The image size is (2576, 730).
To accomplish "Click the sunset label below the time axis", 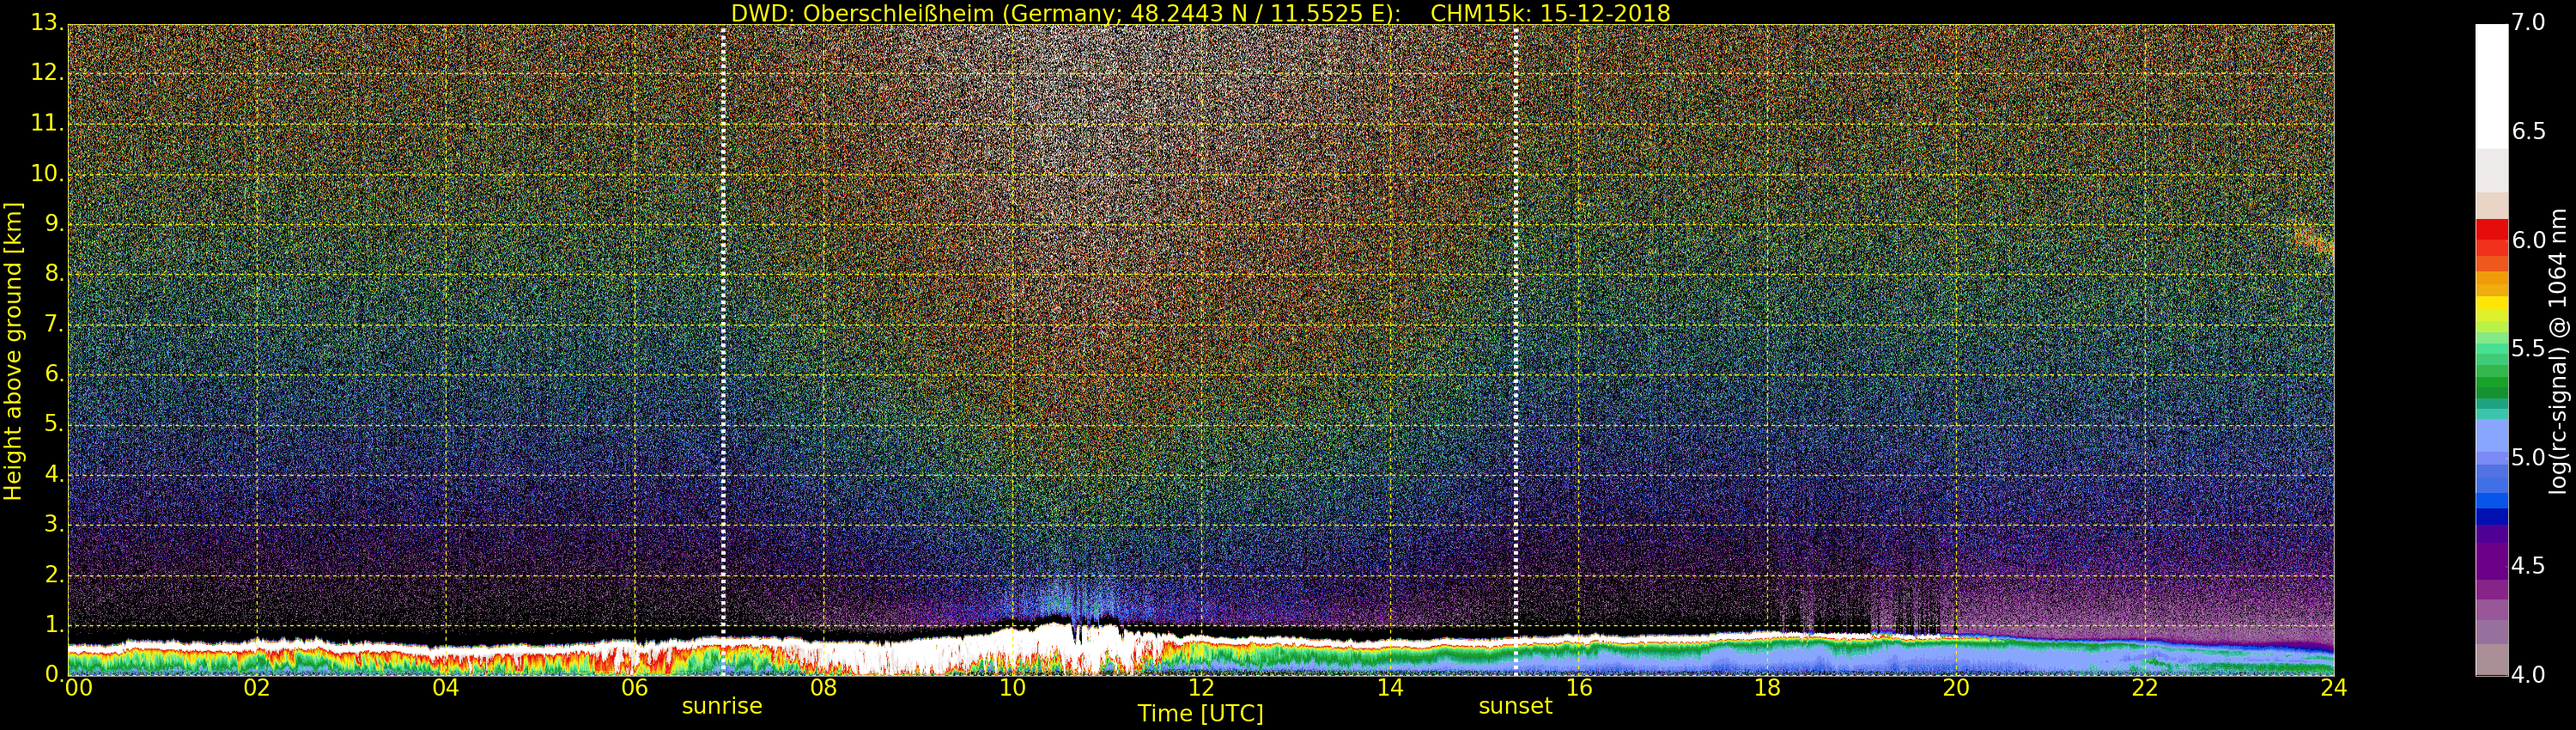I will (1514, 707).
